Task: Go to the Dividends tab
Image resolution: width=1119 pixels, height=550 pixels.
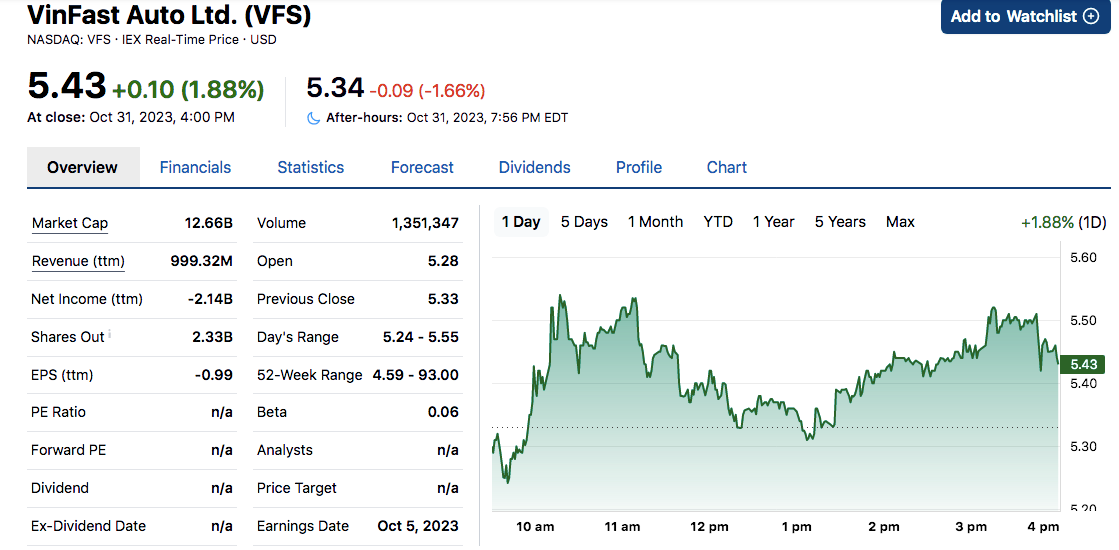Action: 534,168
